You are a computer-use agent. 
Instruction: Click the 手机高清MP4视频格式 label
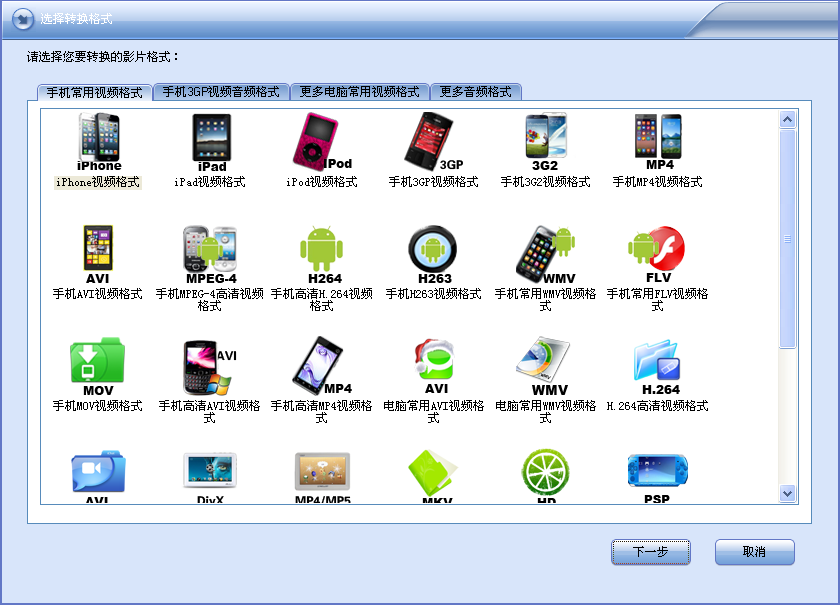point(321,412)
